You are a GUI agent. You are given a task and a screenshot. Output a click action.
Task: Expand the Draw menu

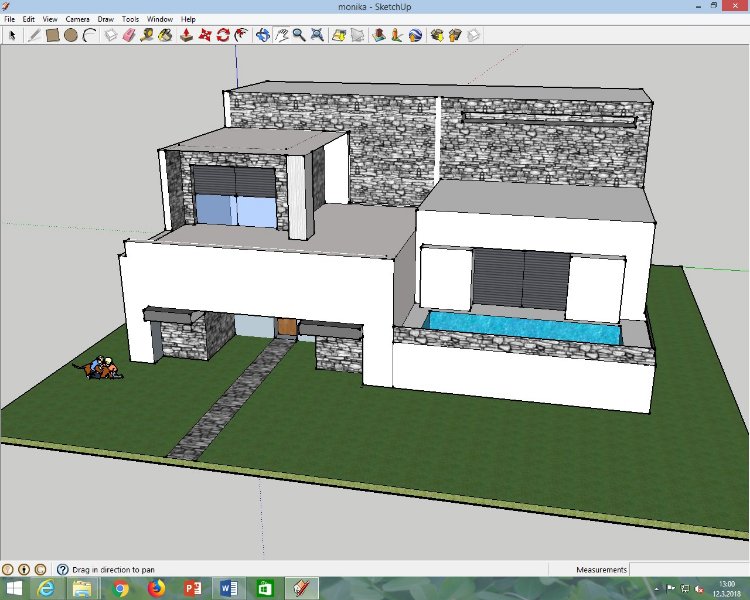[105, 19]
